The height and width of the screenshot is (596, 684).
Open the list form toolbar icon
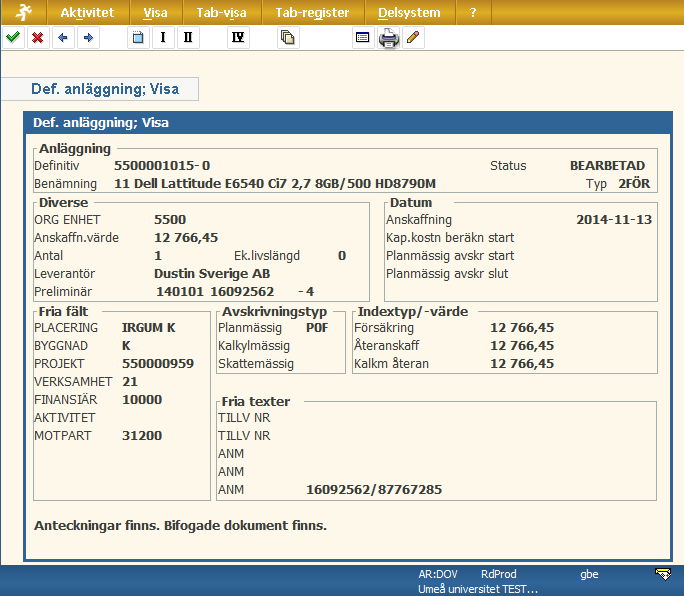[363, 38]
